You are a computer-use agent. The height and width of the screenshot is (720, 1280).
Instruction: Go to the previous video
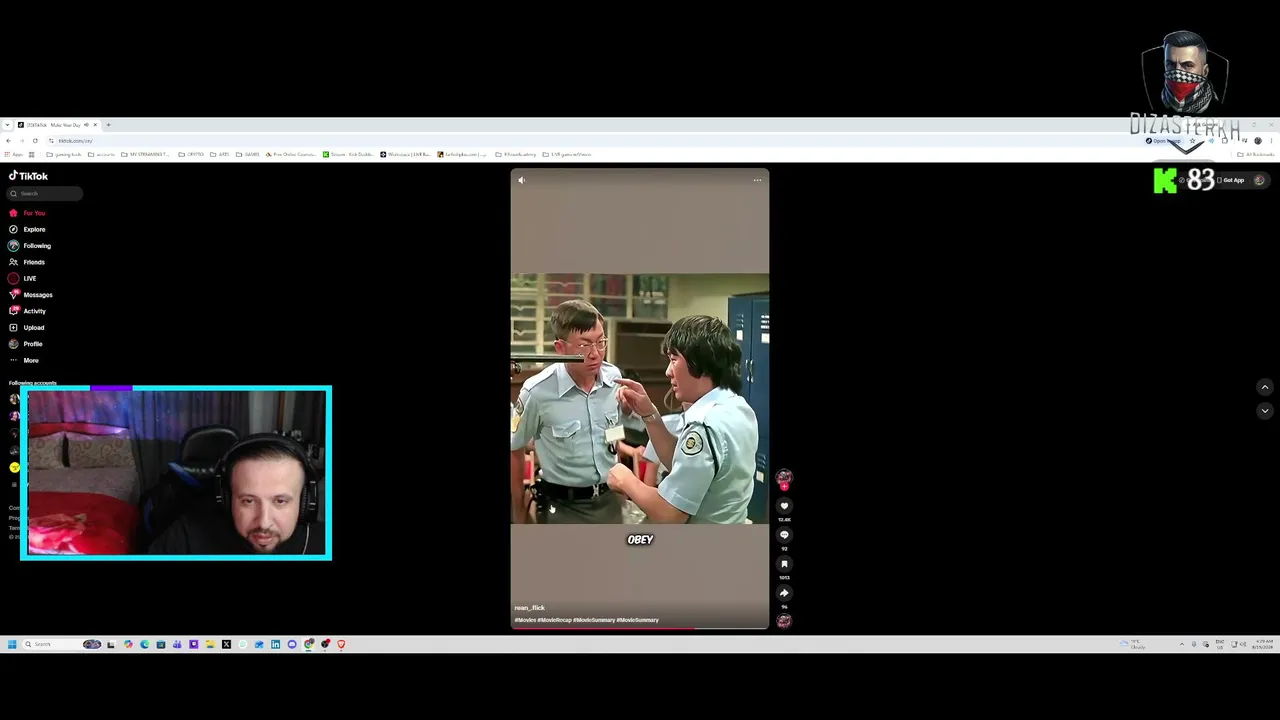[1265, 388]
